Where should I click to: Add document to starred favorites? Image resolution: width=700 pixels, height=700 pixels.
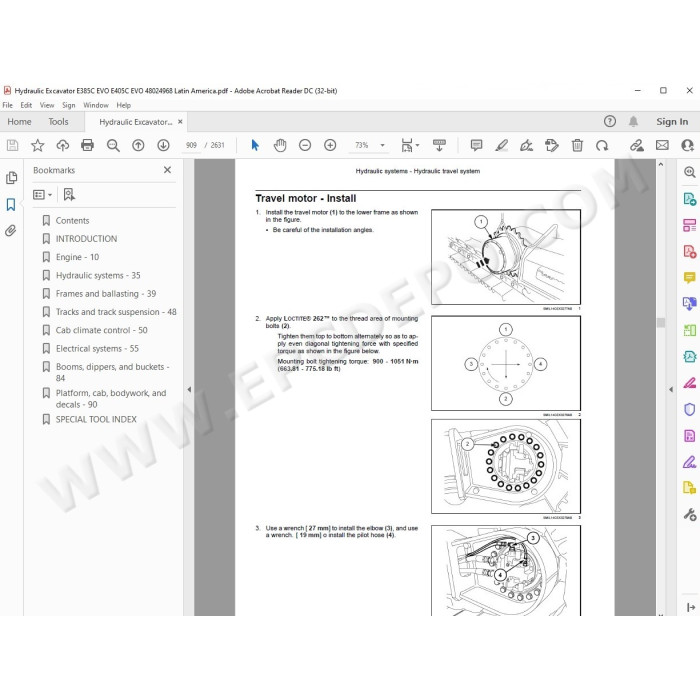[38, 145]
